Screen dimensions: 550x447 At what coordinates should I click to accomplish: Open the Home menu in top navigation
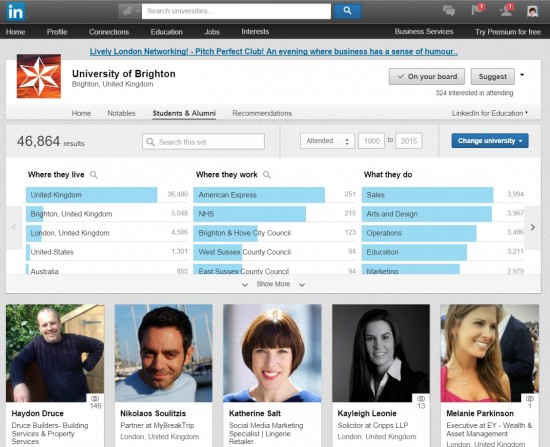coord(15,32)
